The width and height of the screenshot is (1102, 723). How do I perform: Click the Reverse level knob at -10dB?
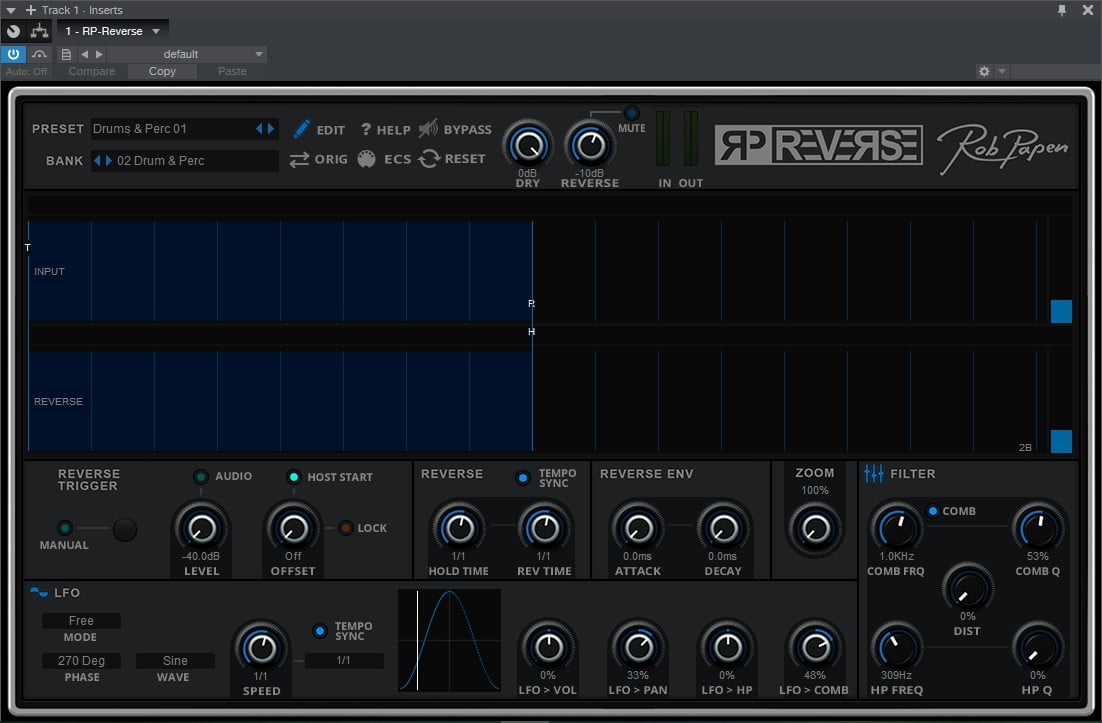(590, 145)
